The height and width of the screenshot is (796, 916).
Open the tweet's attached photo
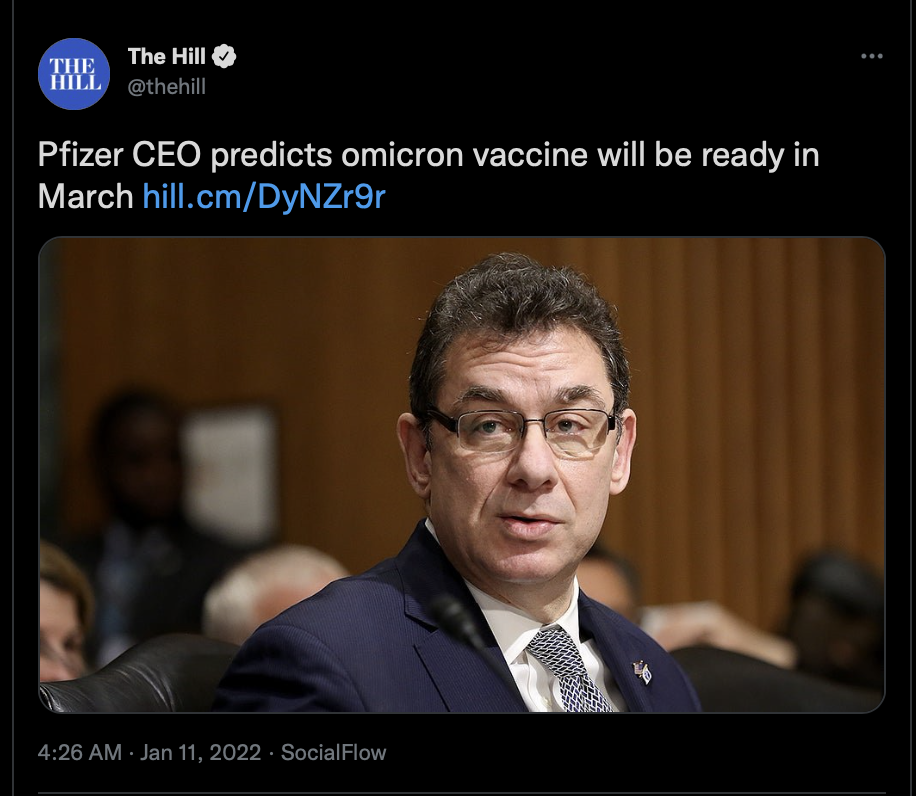[462, 475]
